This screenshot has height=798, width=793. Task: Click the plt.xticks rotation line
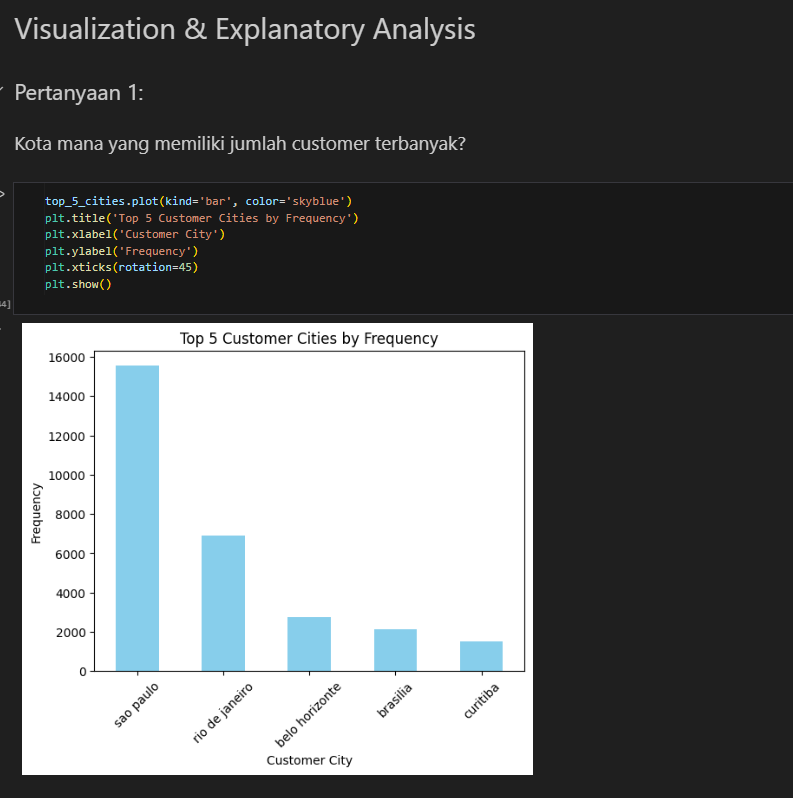[121, 268]
